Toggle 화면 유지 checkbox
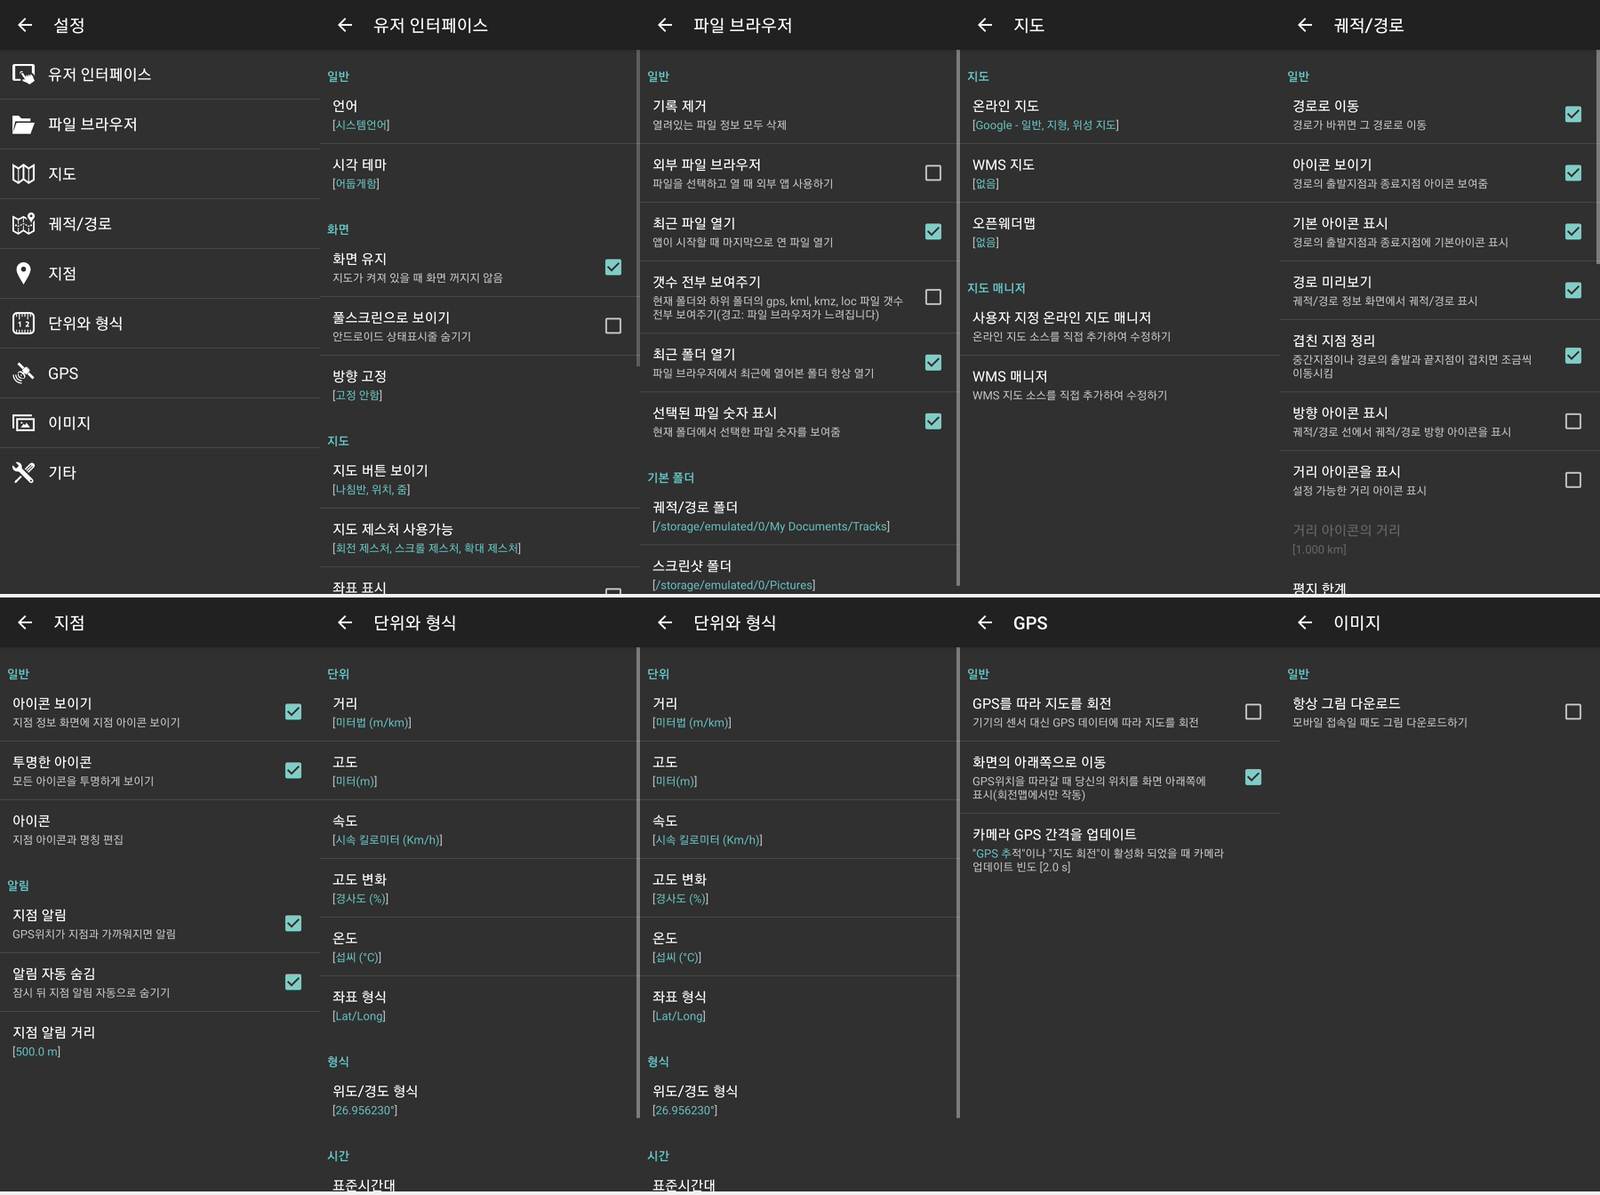 [613, 267]
